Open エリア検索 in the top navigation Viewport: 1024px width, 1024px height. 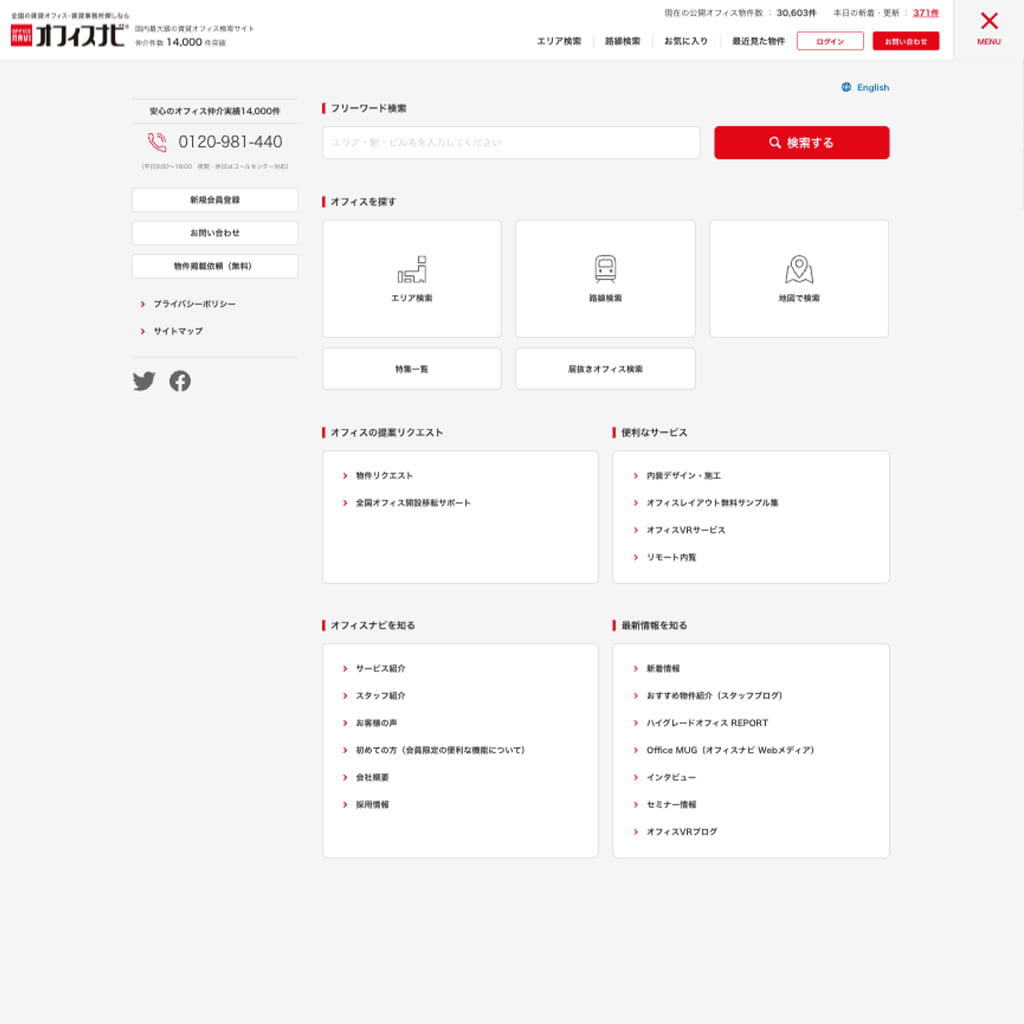(x=559, y=41)
